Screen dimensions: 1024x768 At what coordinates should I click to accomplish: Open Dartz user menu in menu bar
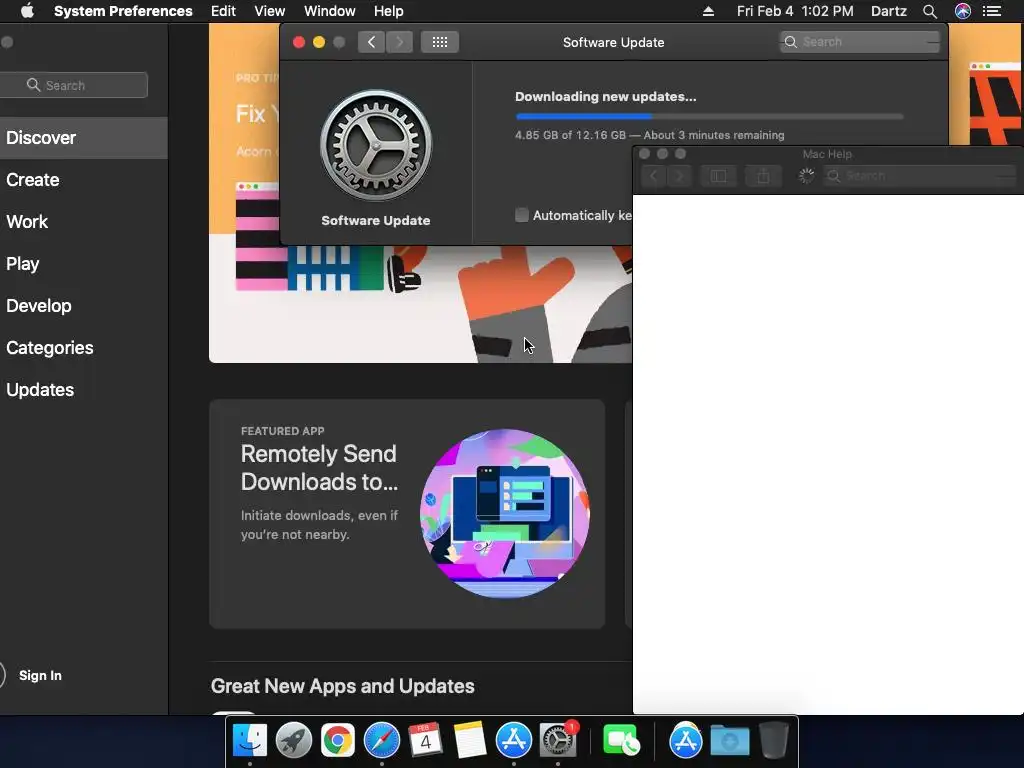[889, 11]
